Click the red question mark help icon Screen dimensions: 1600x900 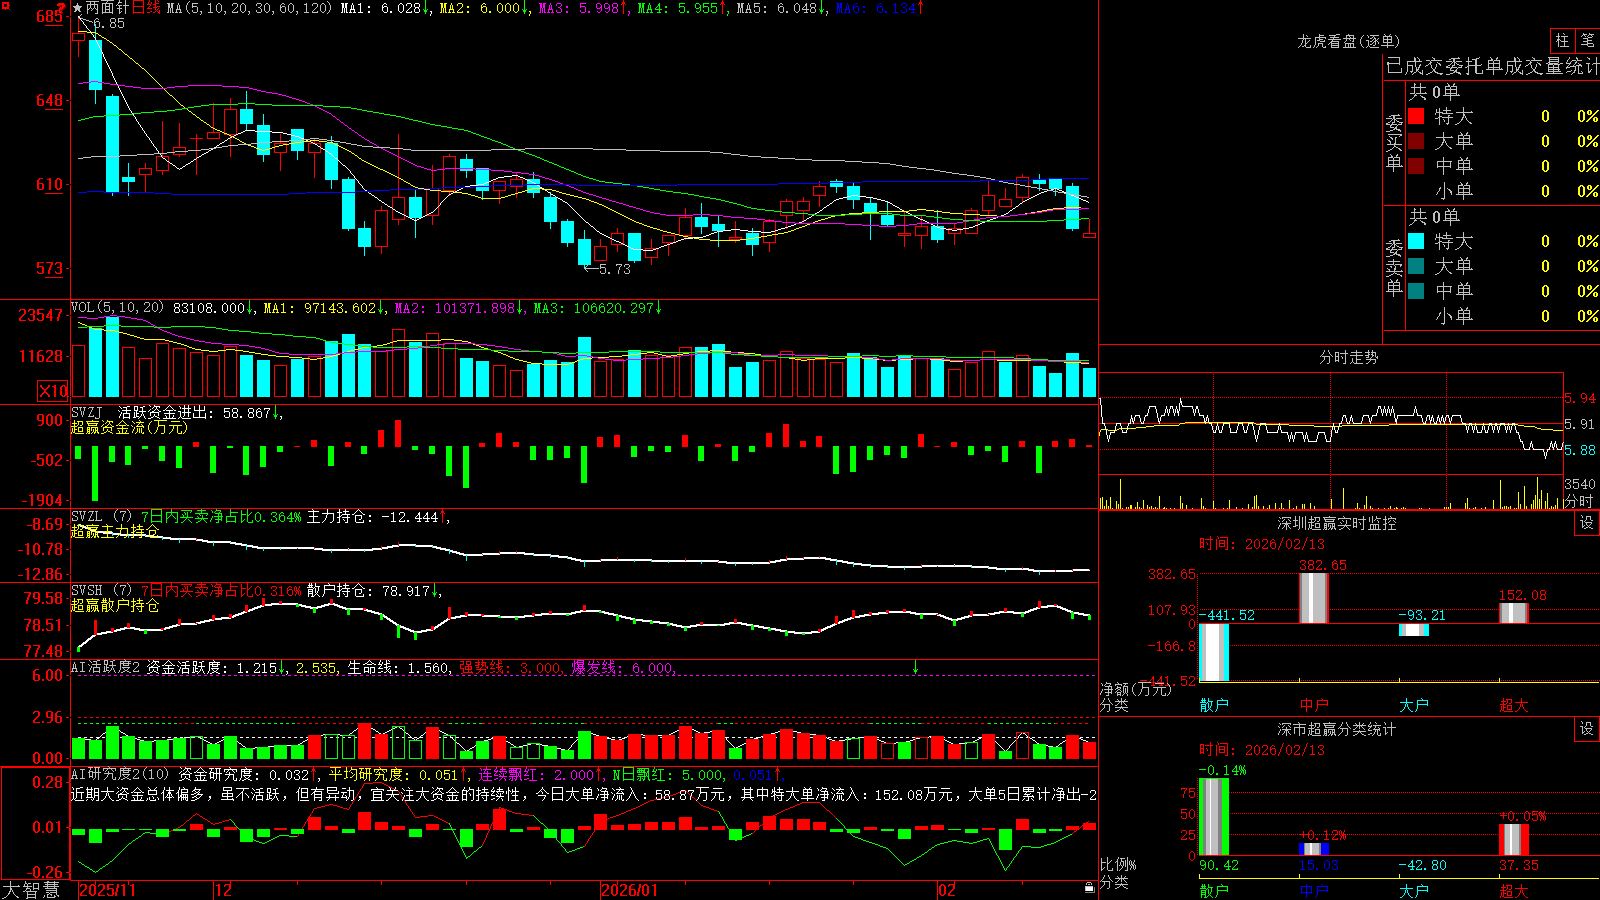click(x=63, y=8)
